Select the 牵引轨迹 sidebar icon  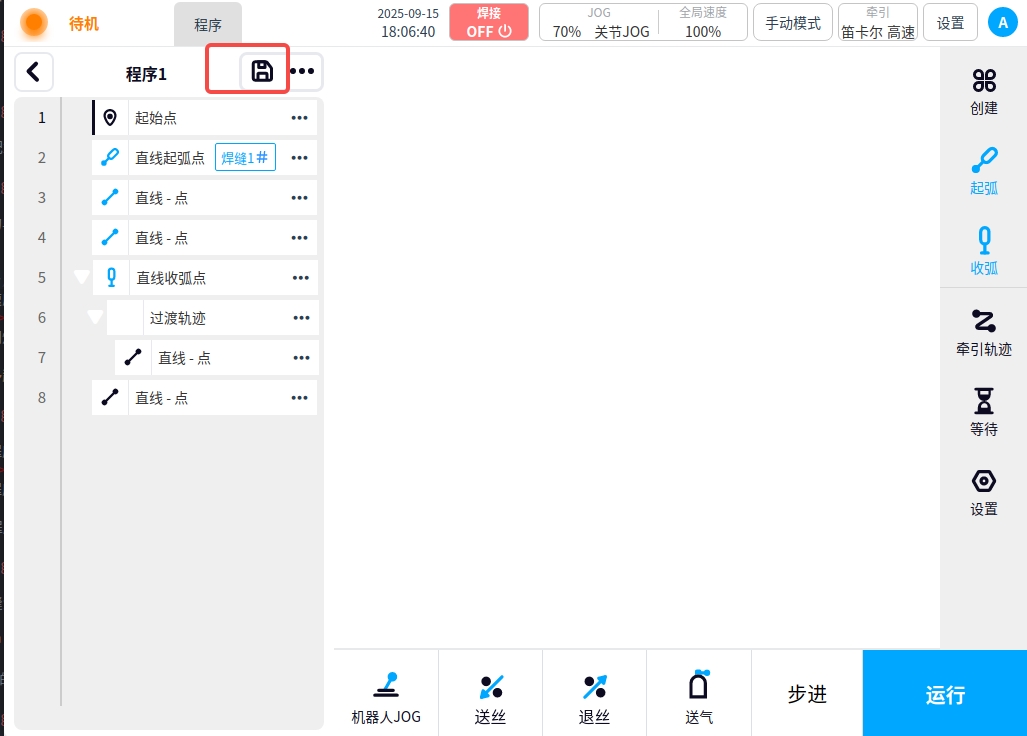click(x=984, y=332)
